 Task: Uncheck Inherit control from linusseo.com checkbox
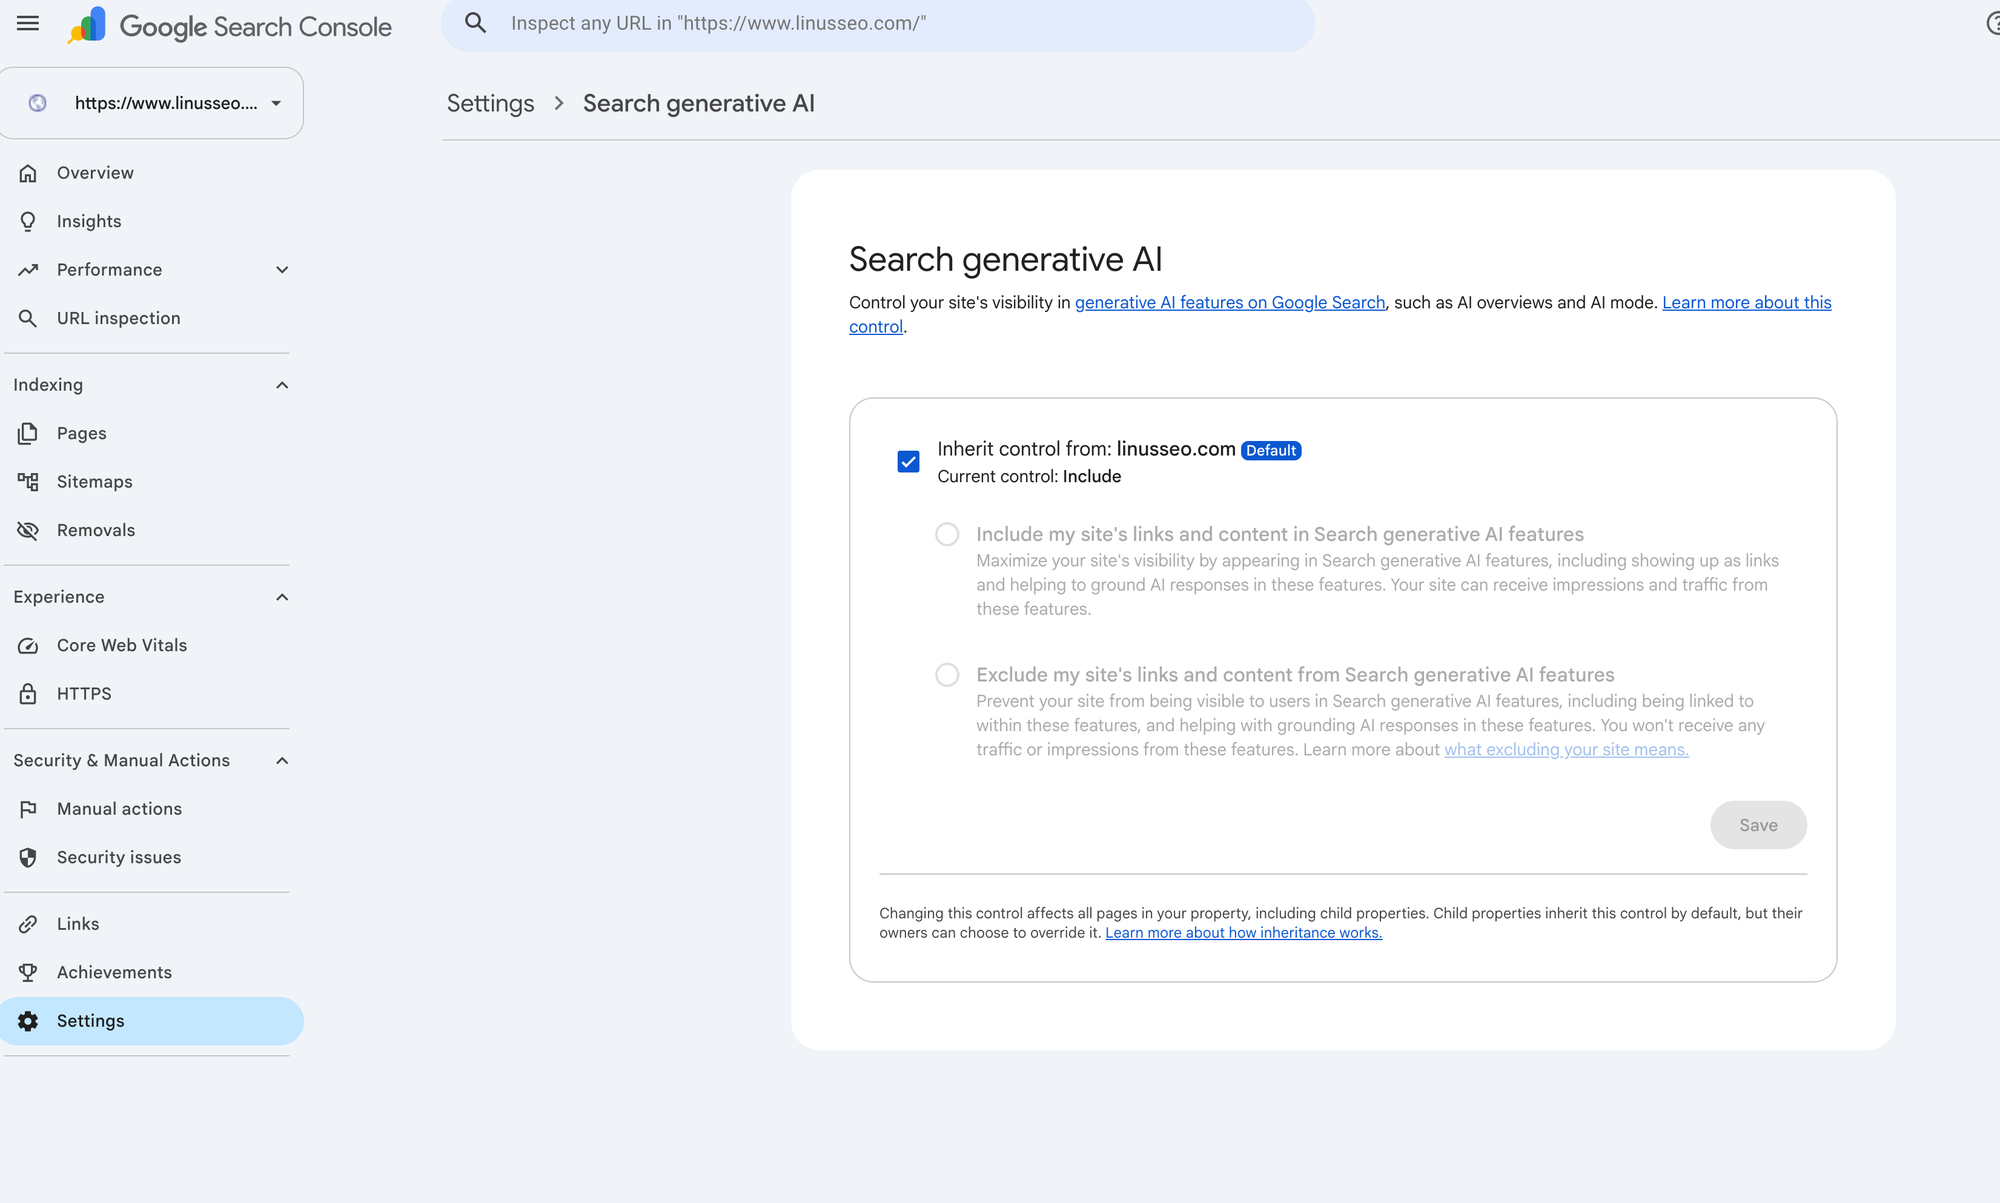908,462
